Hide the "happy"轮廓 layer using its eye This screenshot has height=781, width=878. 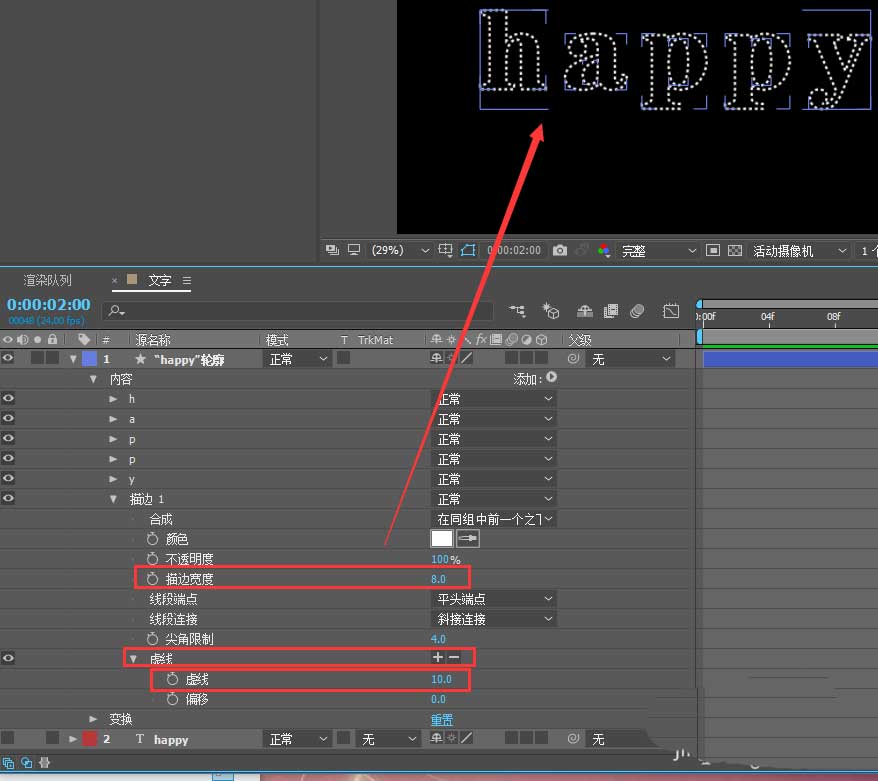tap(9, 358)
